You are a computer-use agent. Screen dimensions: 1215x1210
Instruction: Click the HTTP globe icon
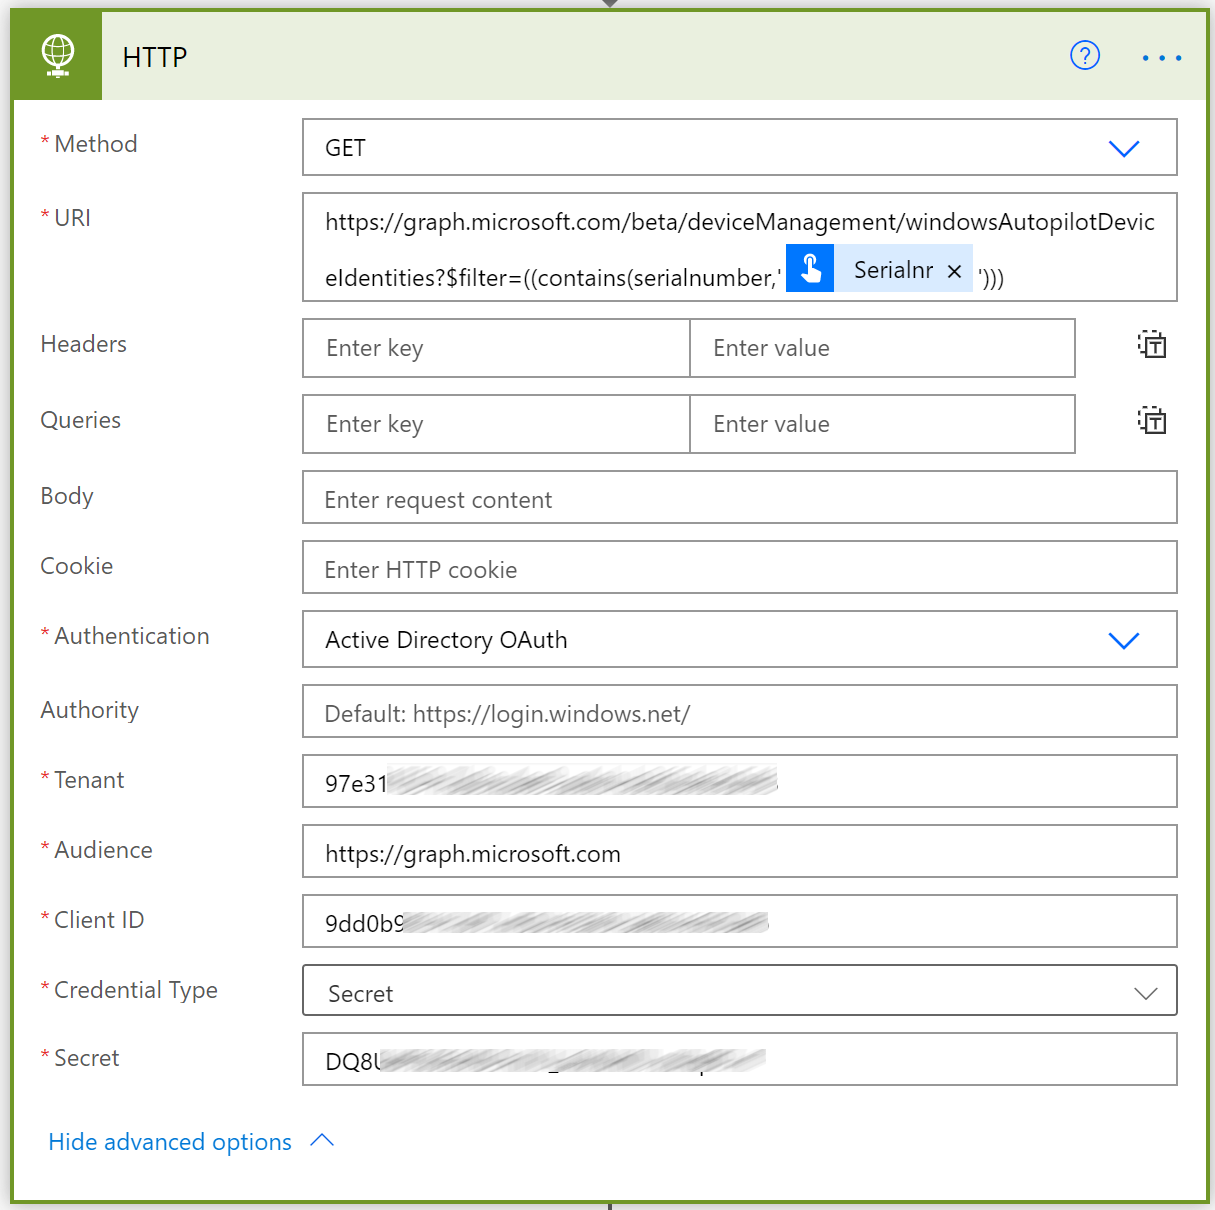tap(56, 55)
